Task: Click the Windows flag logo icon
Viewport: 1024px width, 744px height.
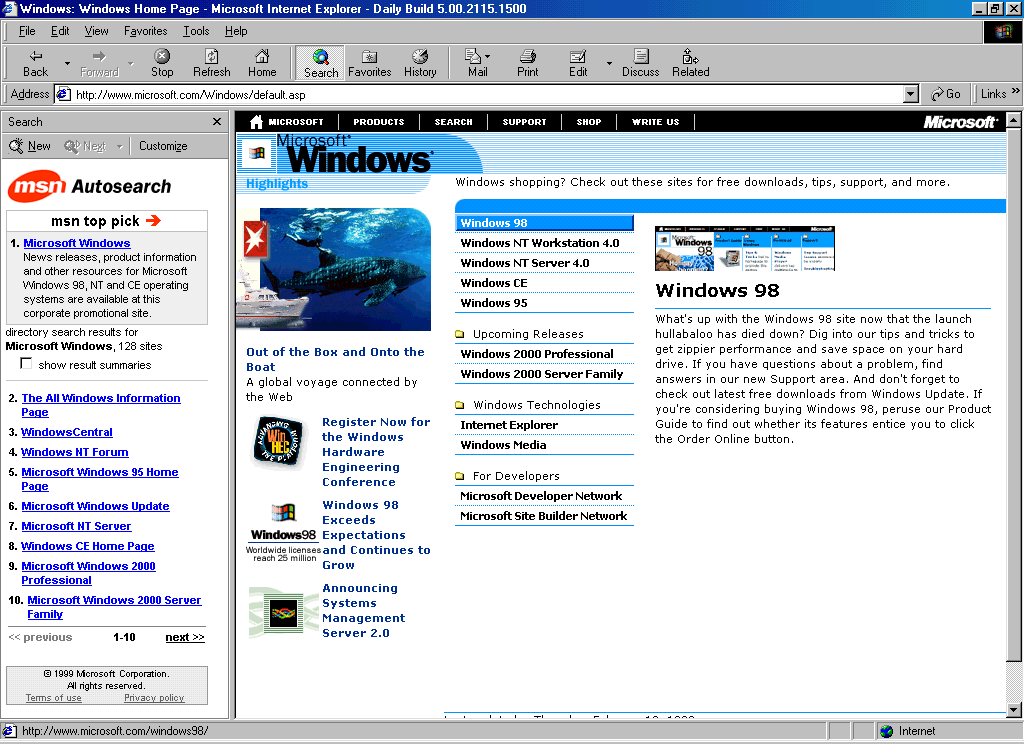Action: click(x=257, y=153)
